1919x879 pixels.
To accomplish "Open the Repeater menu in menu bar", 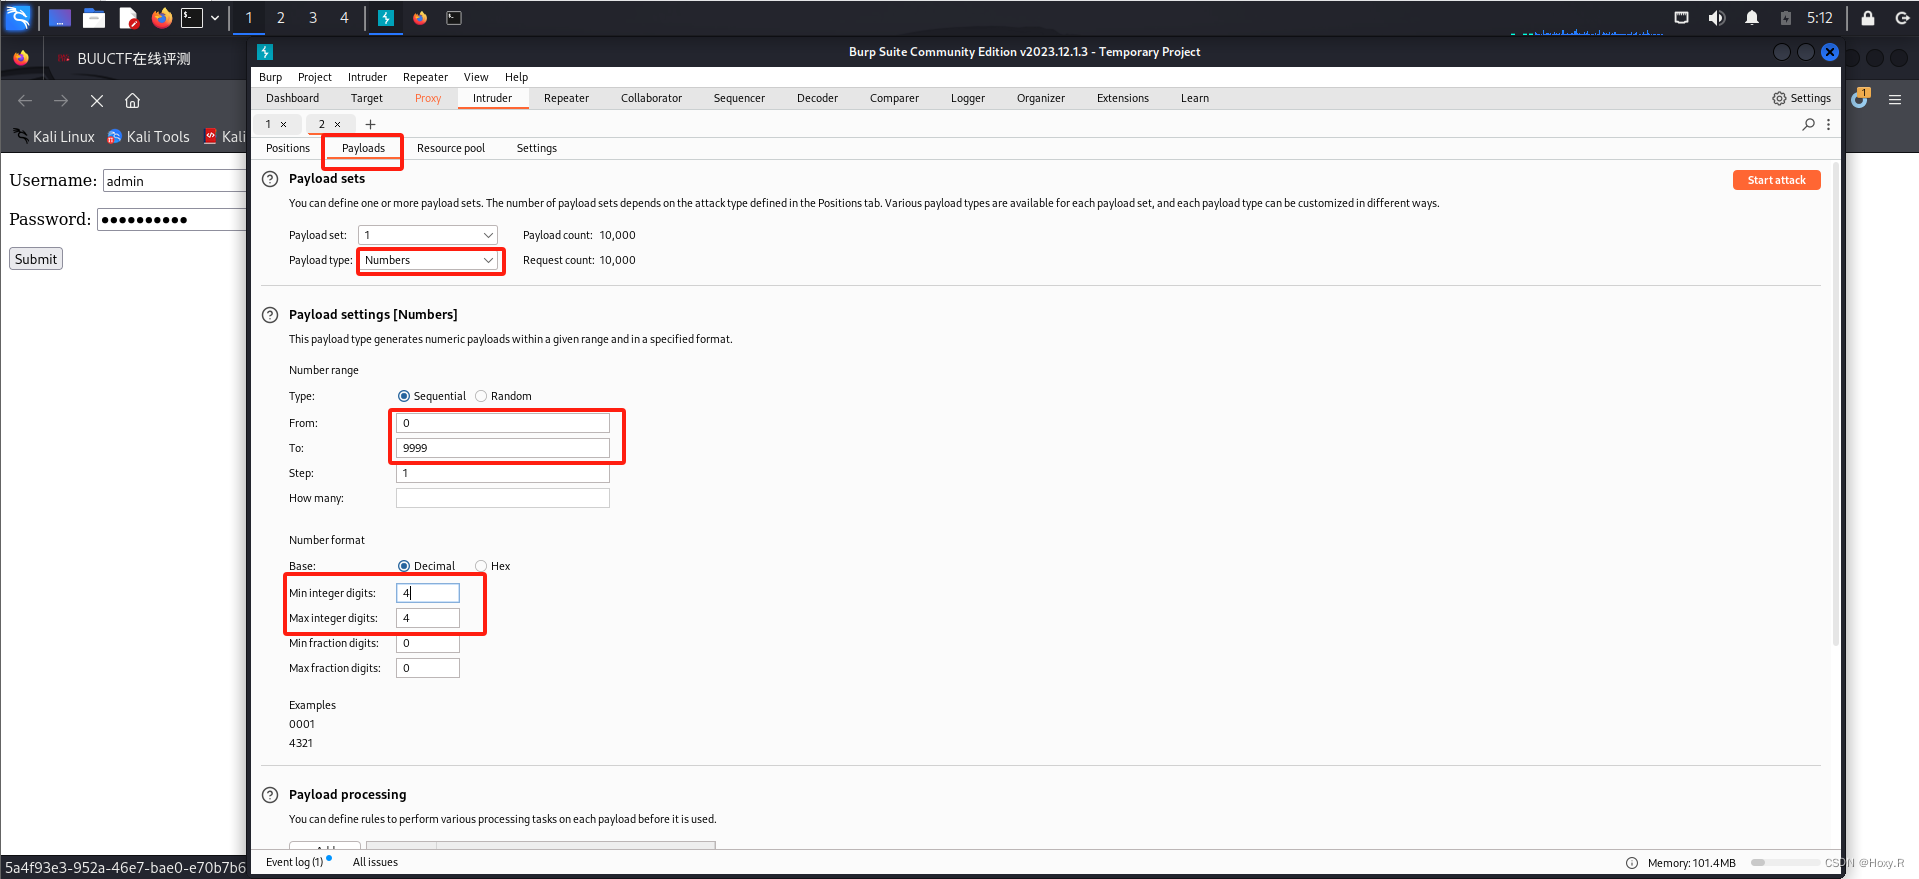I will coord(425,77).
